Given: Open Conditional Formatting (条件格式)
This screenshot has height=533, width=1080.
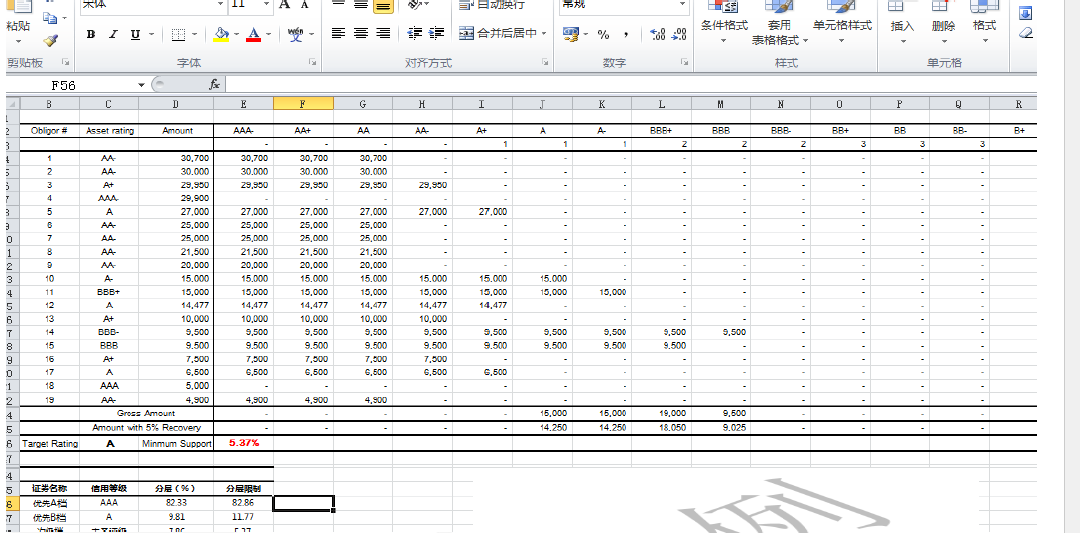Looking at the screenshot, I should pyautogui.click(x=724, y=24).
